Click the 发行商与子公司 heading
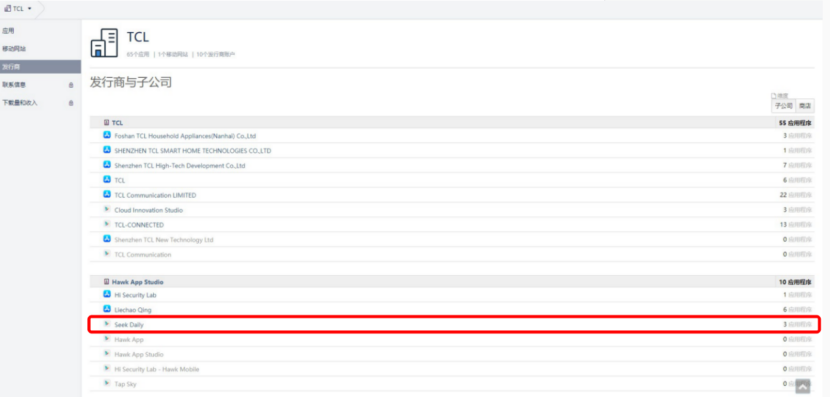 (x=131, y=83)
